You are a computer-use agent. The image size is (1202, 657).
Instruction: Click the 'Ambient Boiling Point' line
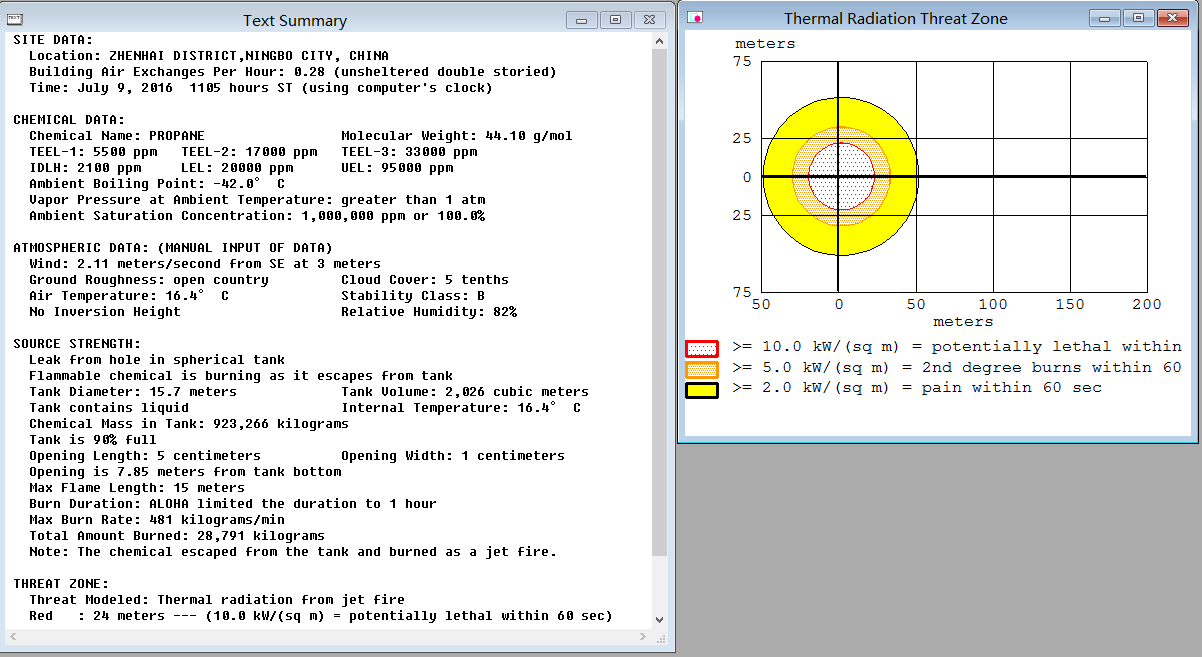coord(157,184)
